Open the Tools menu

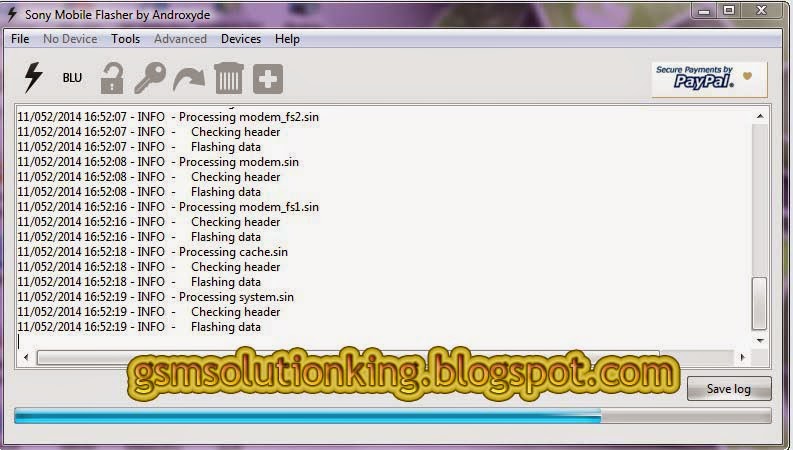click(125, 39)
